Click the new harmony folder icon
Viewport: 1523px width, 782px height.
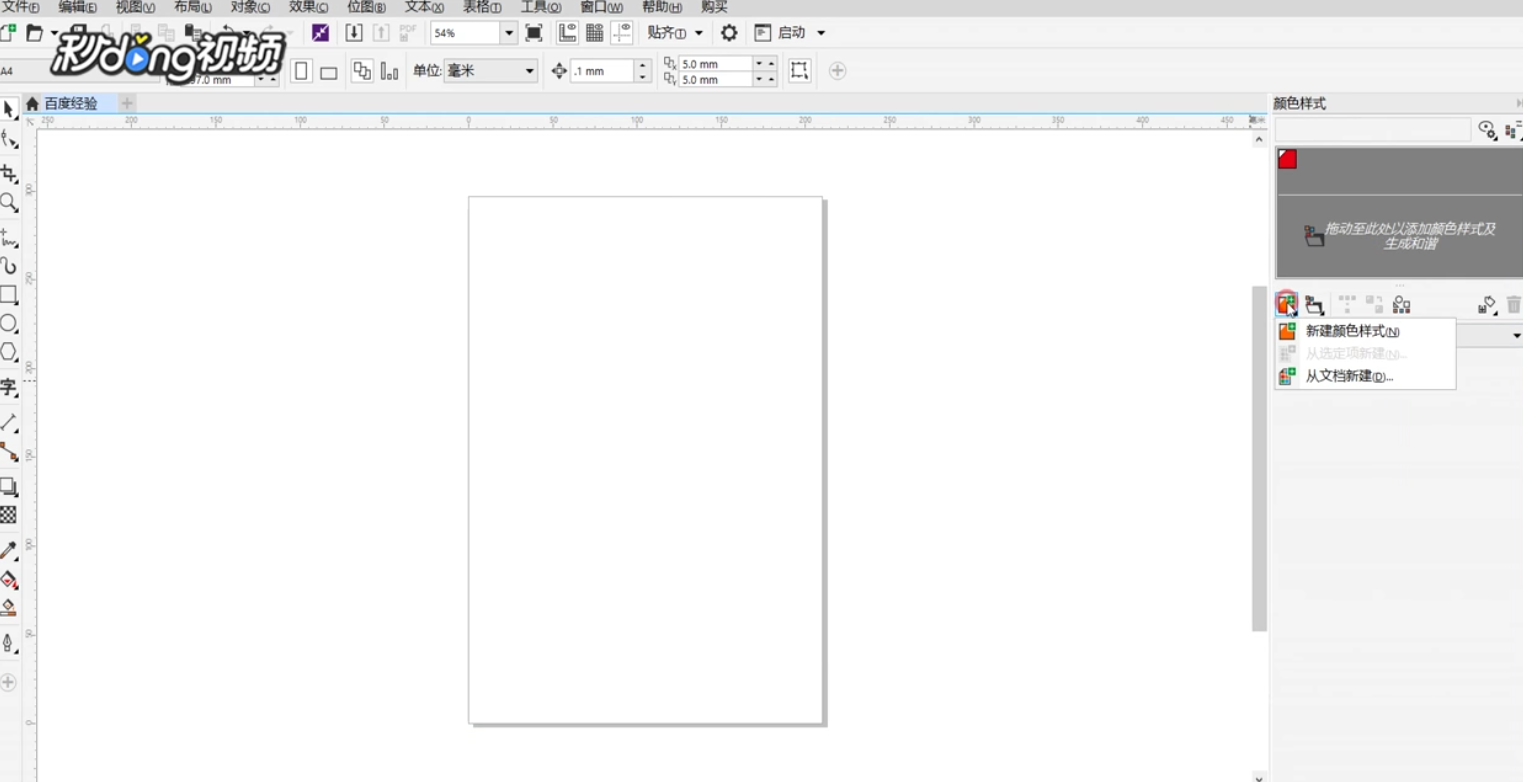pyautogui.click(x=1315, y=305)
